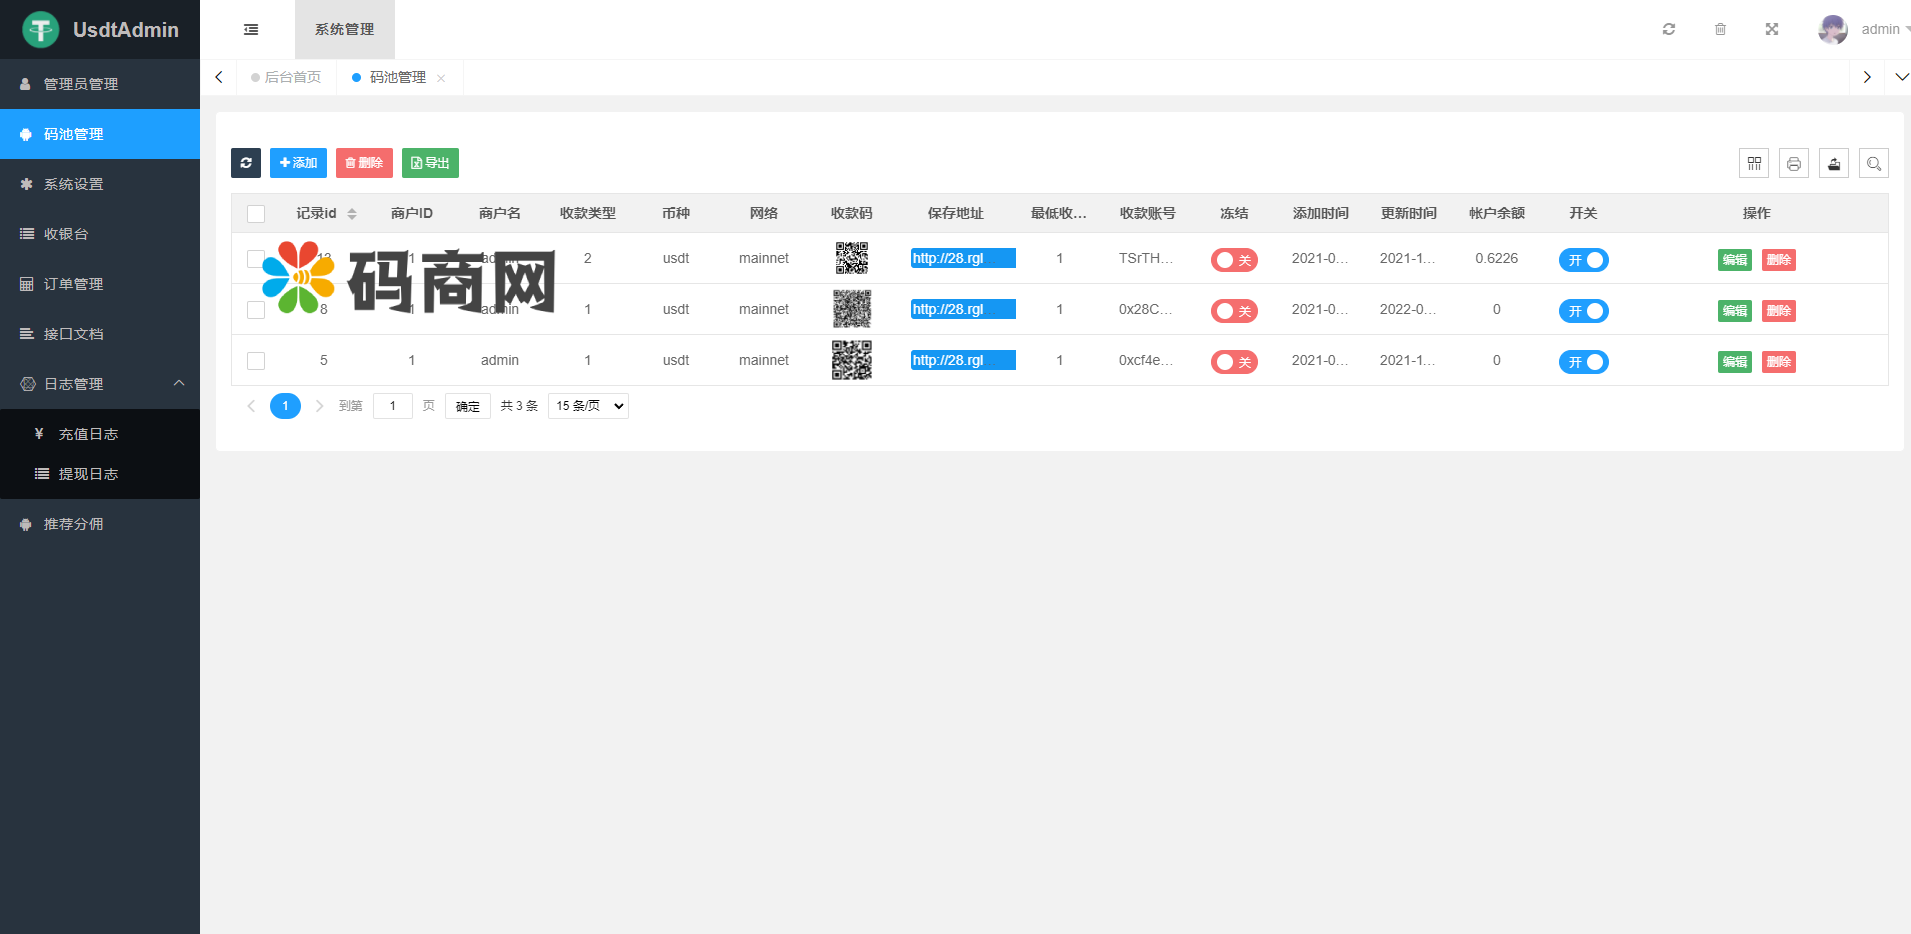Open the 15 条/页 page size dropdown
This screenshot has width=1911, height=934.
[x=588, y=406]
